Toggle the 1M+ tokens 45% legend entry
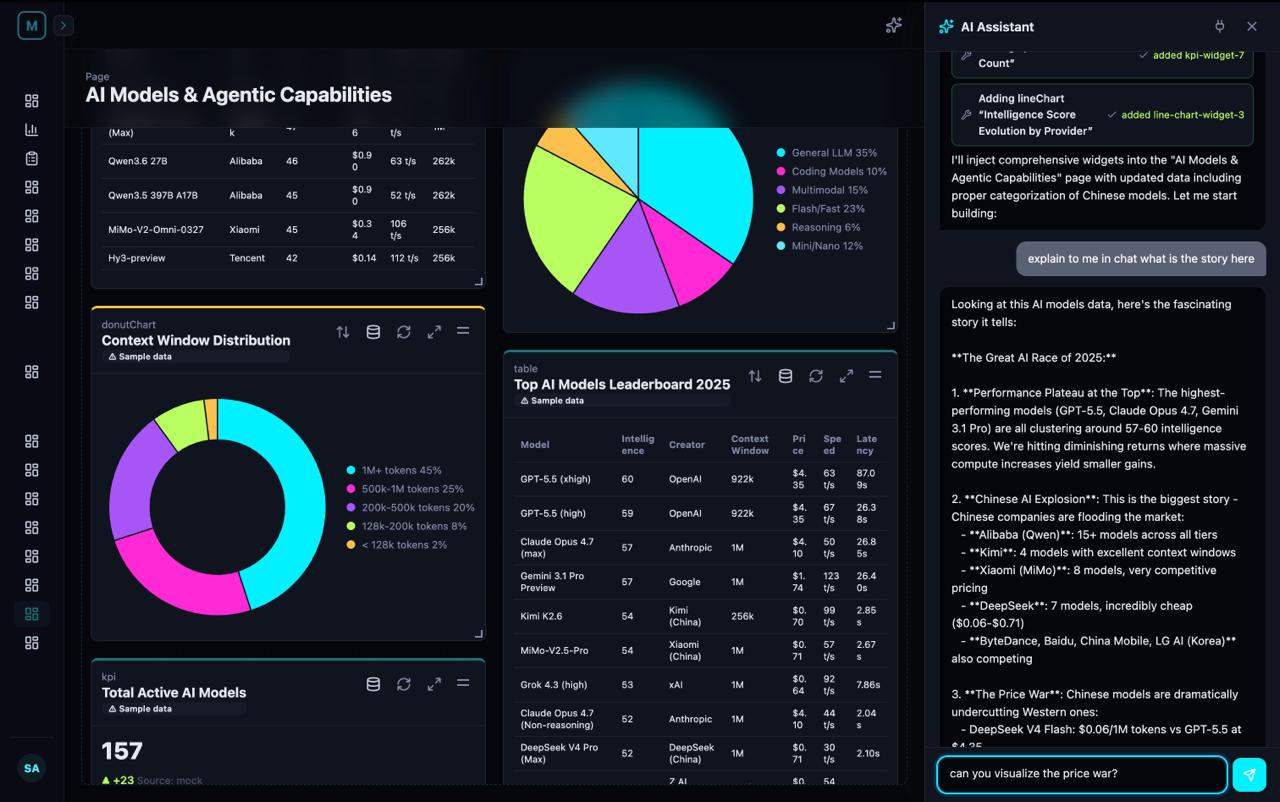Screen dimensions: 1280x802 [x=394, y=470]
